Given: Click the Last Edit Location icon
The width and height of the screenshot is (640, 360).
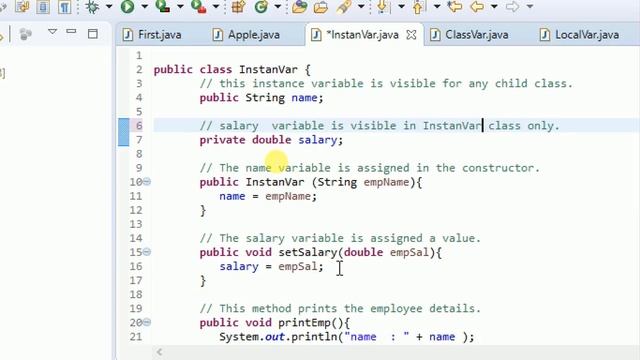Looking at the screenshot, I should pos(455,7).
